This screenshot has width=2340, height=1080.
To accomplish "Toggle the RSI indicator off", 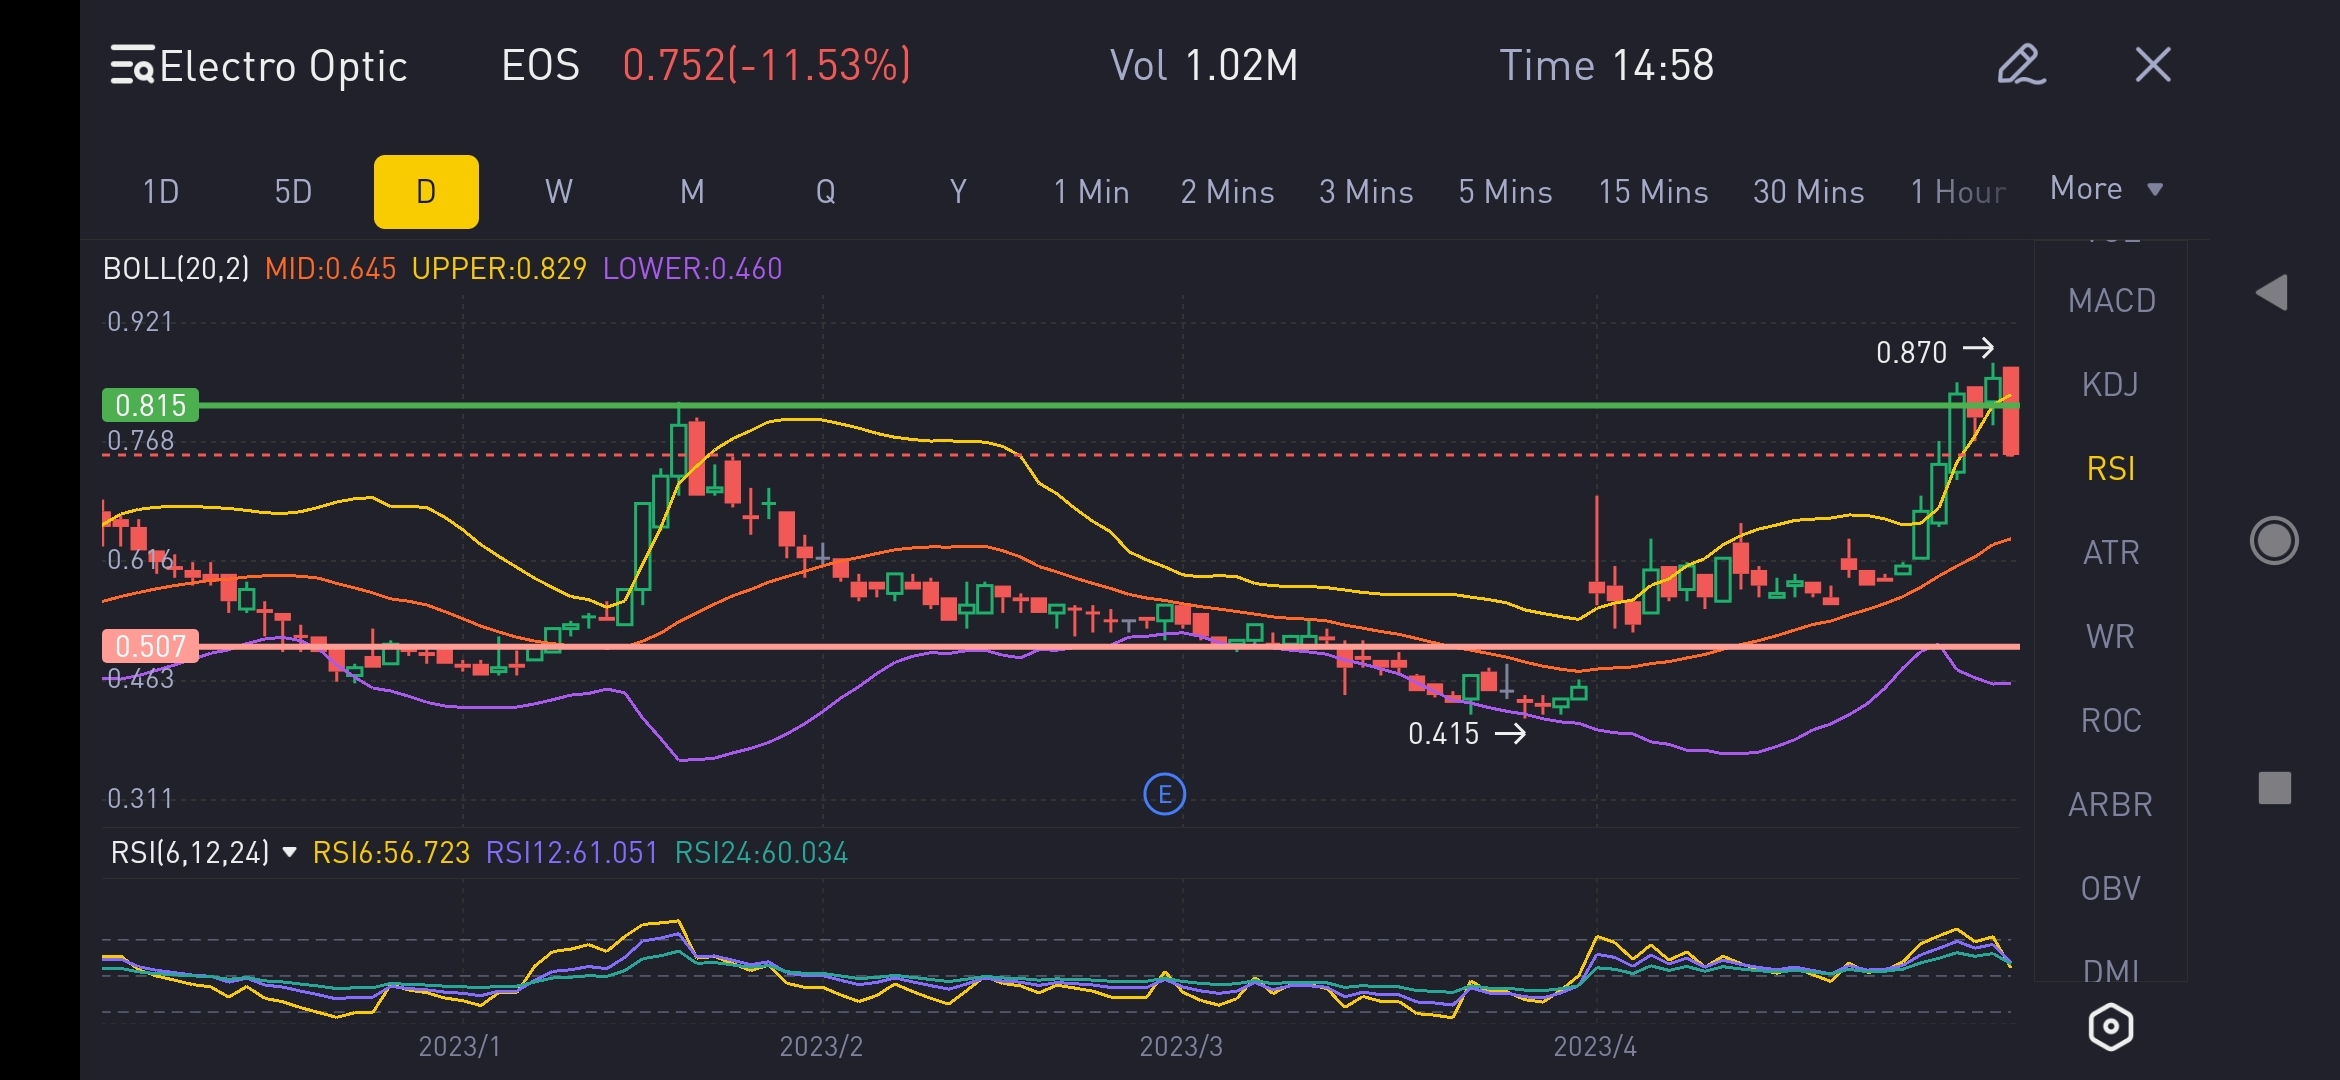I will coord(2110,469).
